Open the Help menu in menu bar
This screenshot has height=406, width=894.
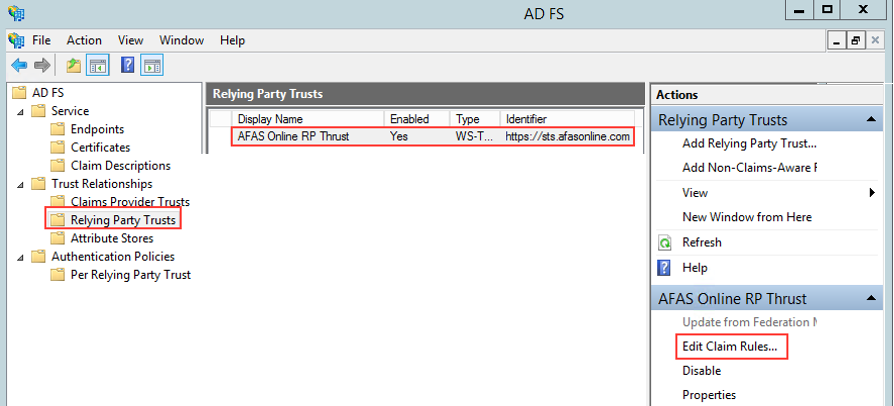233,40
